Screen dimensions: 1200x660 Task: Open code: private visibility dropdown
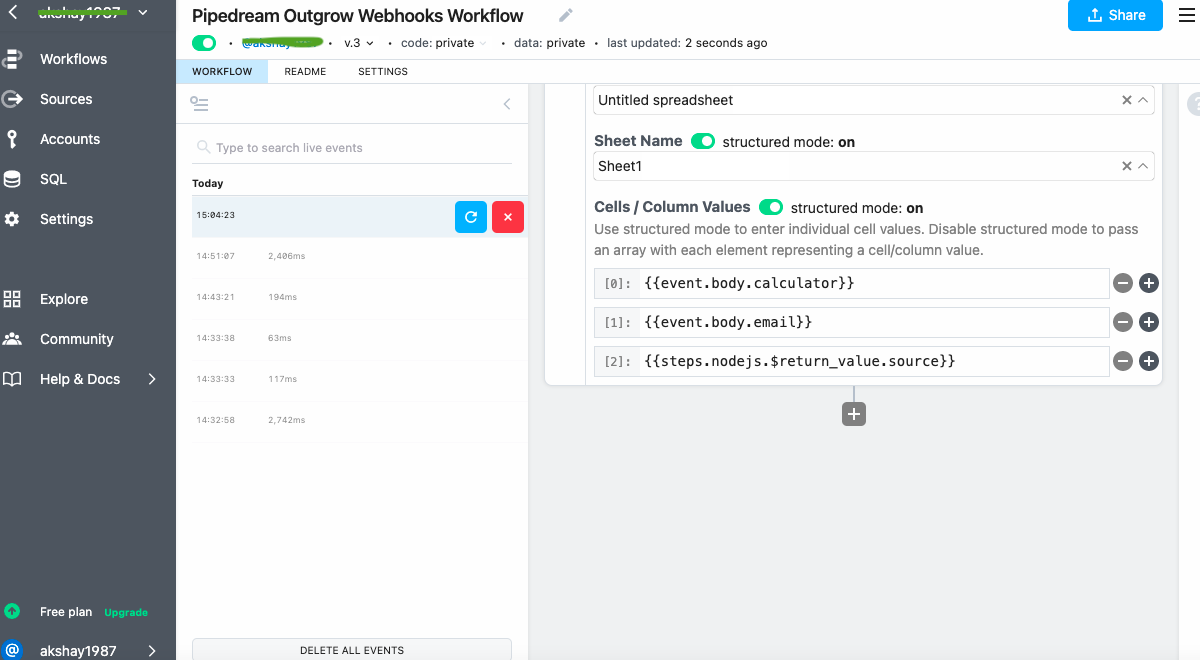(x=443, y=43)
